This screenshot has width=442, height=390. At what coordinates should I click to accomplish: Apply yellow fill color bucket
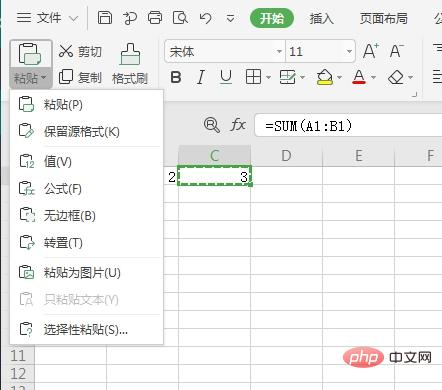[x=325, y=77]
